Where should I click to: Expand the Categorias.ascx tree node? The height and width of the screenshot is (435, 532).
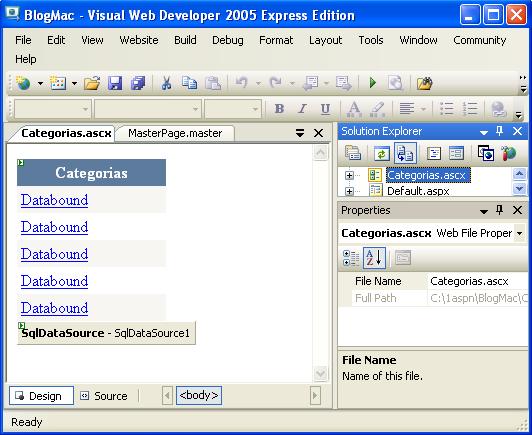pyautogui.click(x=349, y=175)
